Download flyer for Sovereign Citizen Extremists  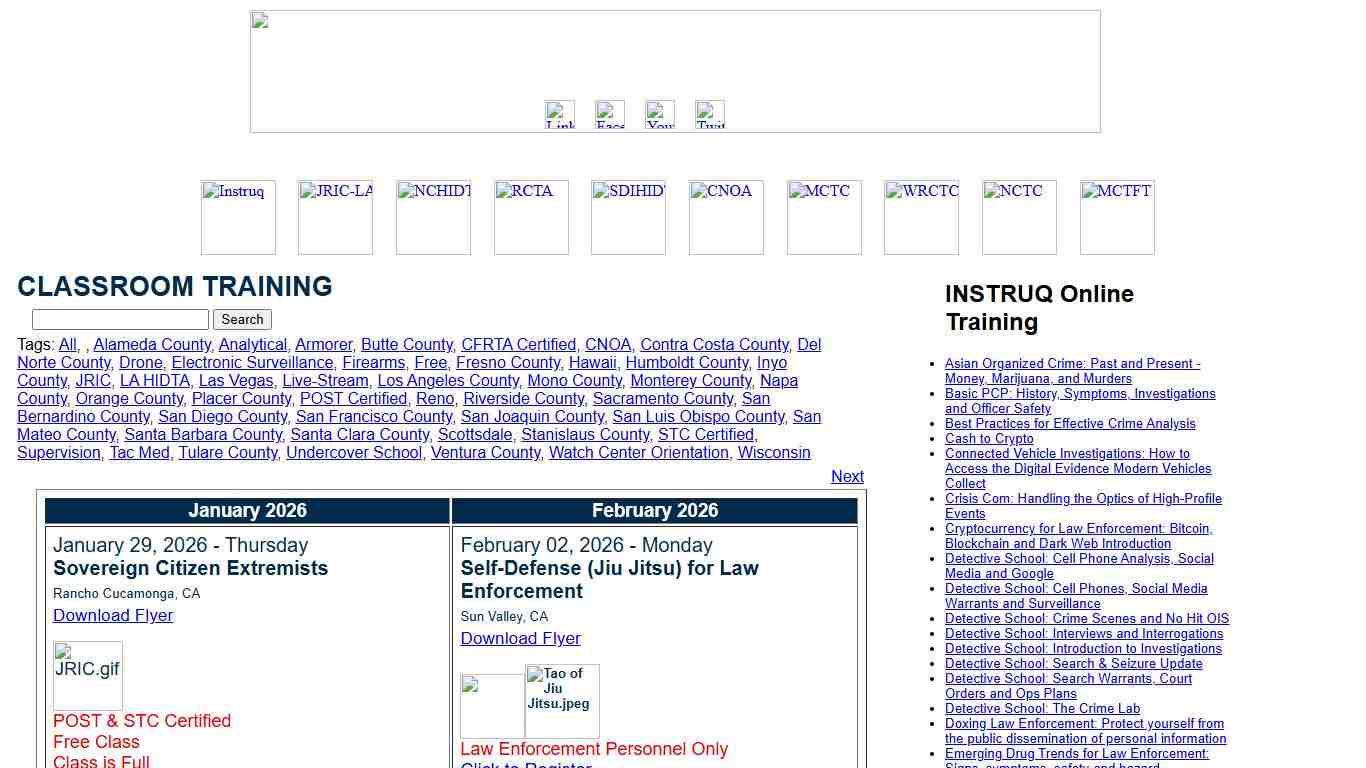(x=113, y=615)
